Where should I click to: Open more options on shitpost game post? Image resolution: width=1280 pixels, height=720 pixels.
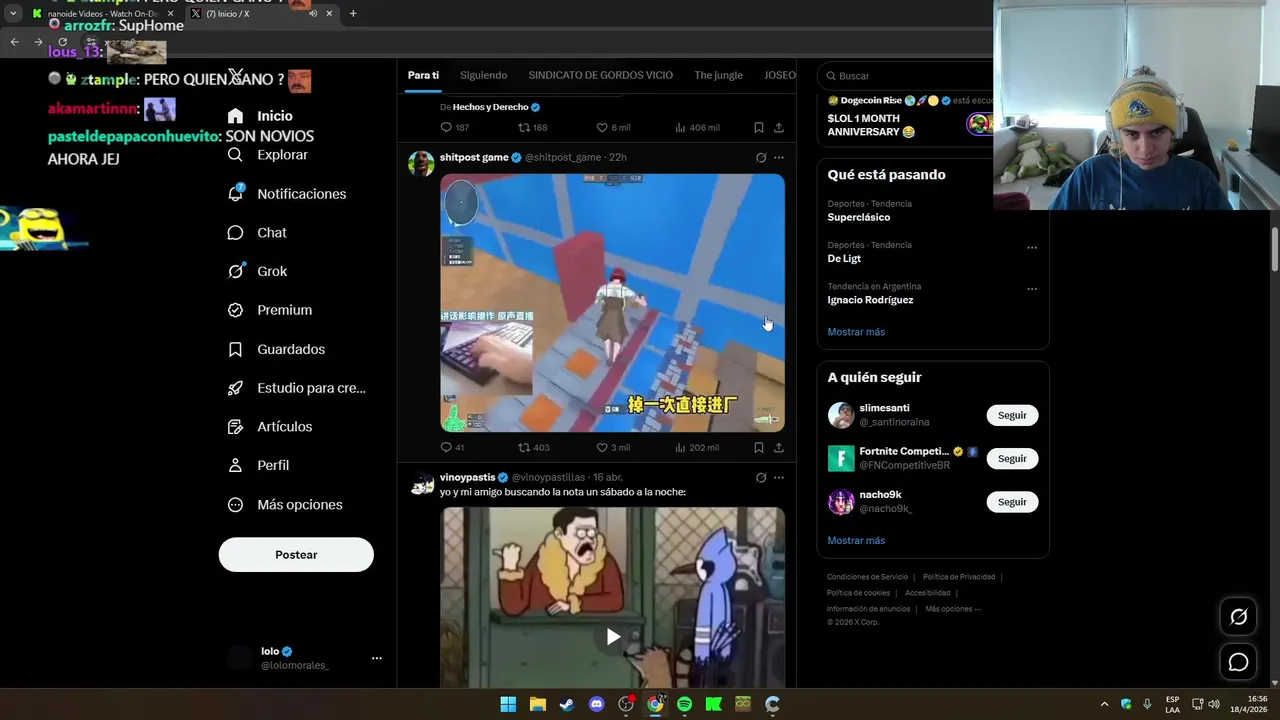click(779, 158)
